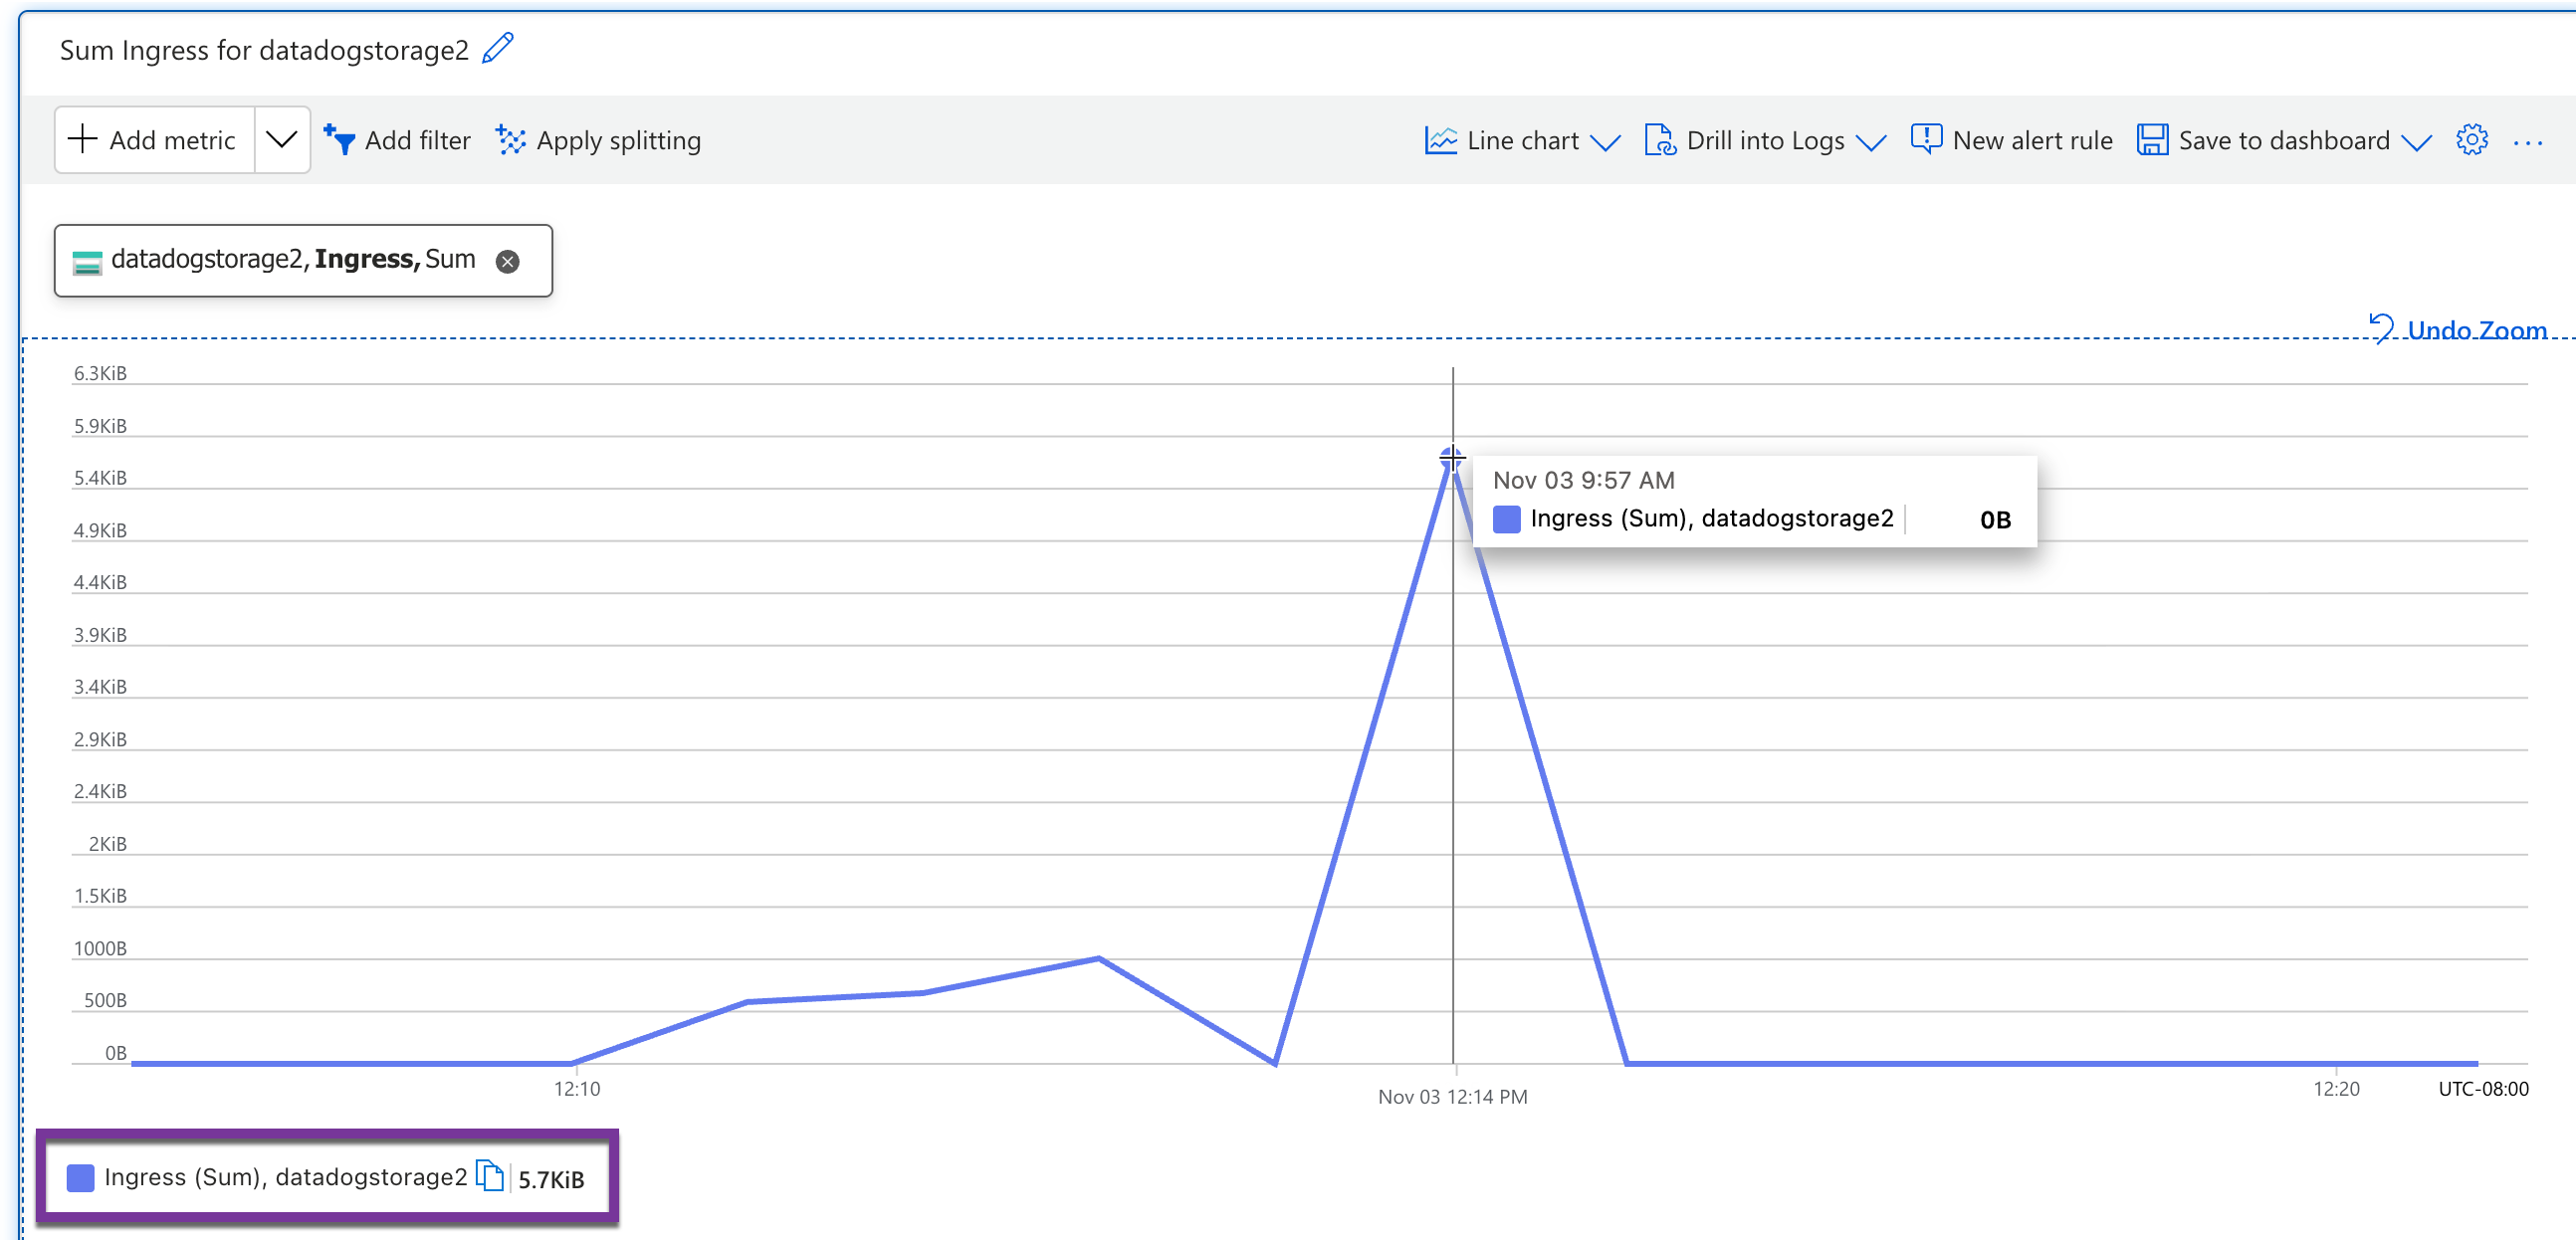This screenshot has height=1240, width=2576.
Task: Click the Save to dashboard disk icon
Action: point(2152,140)
